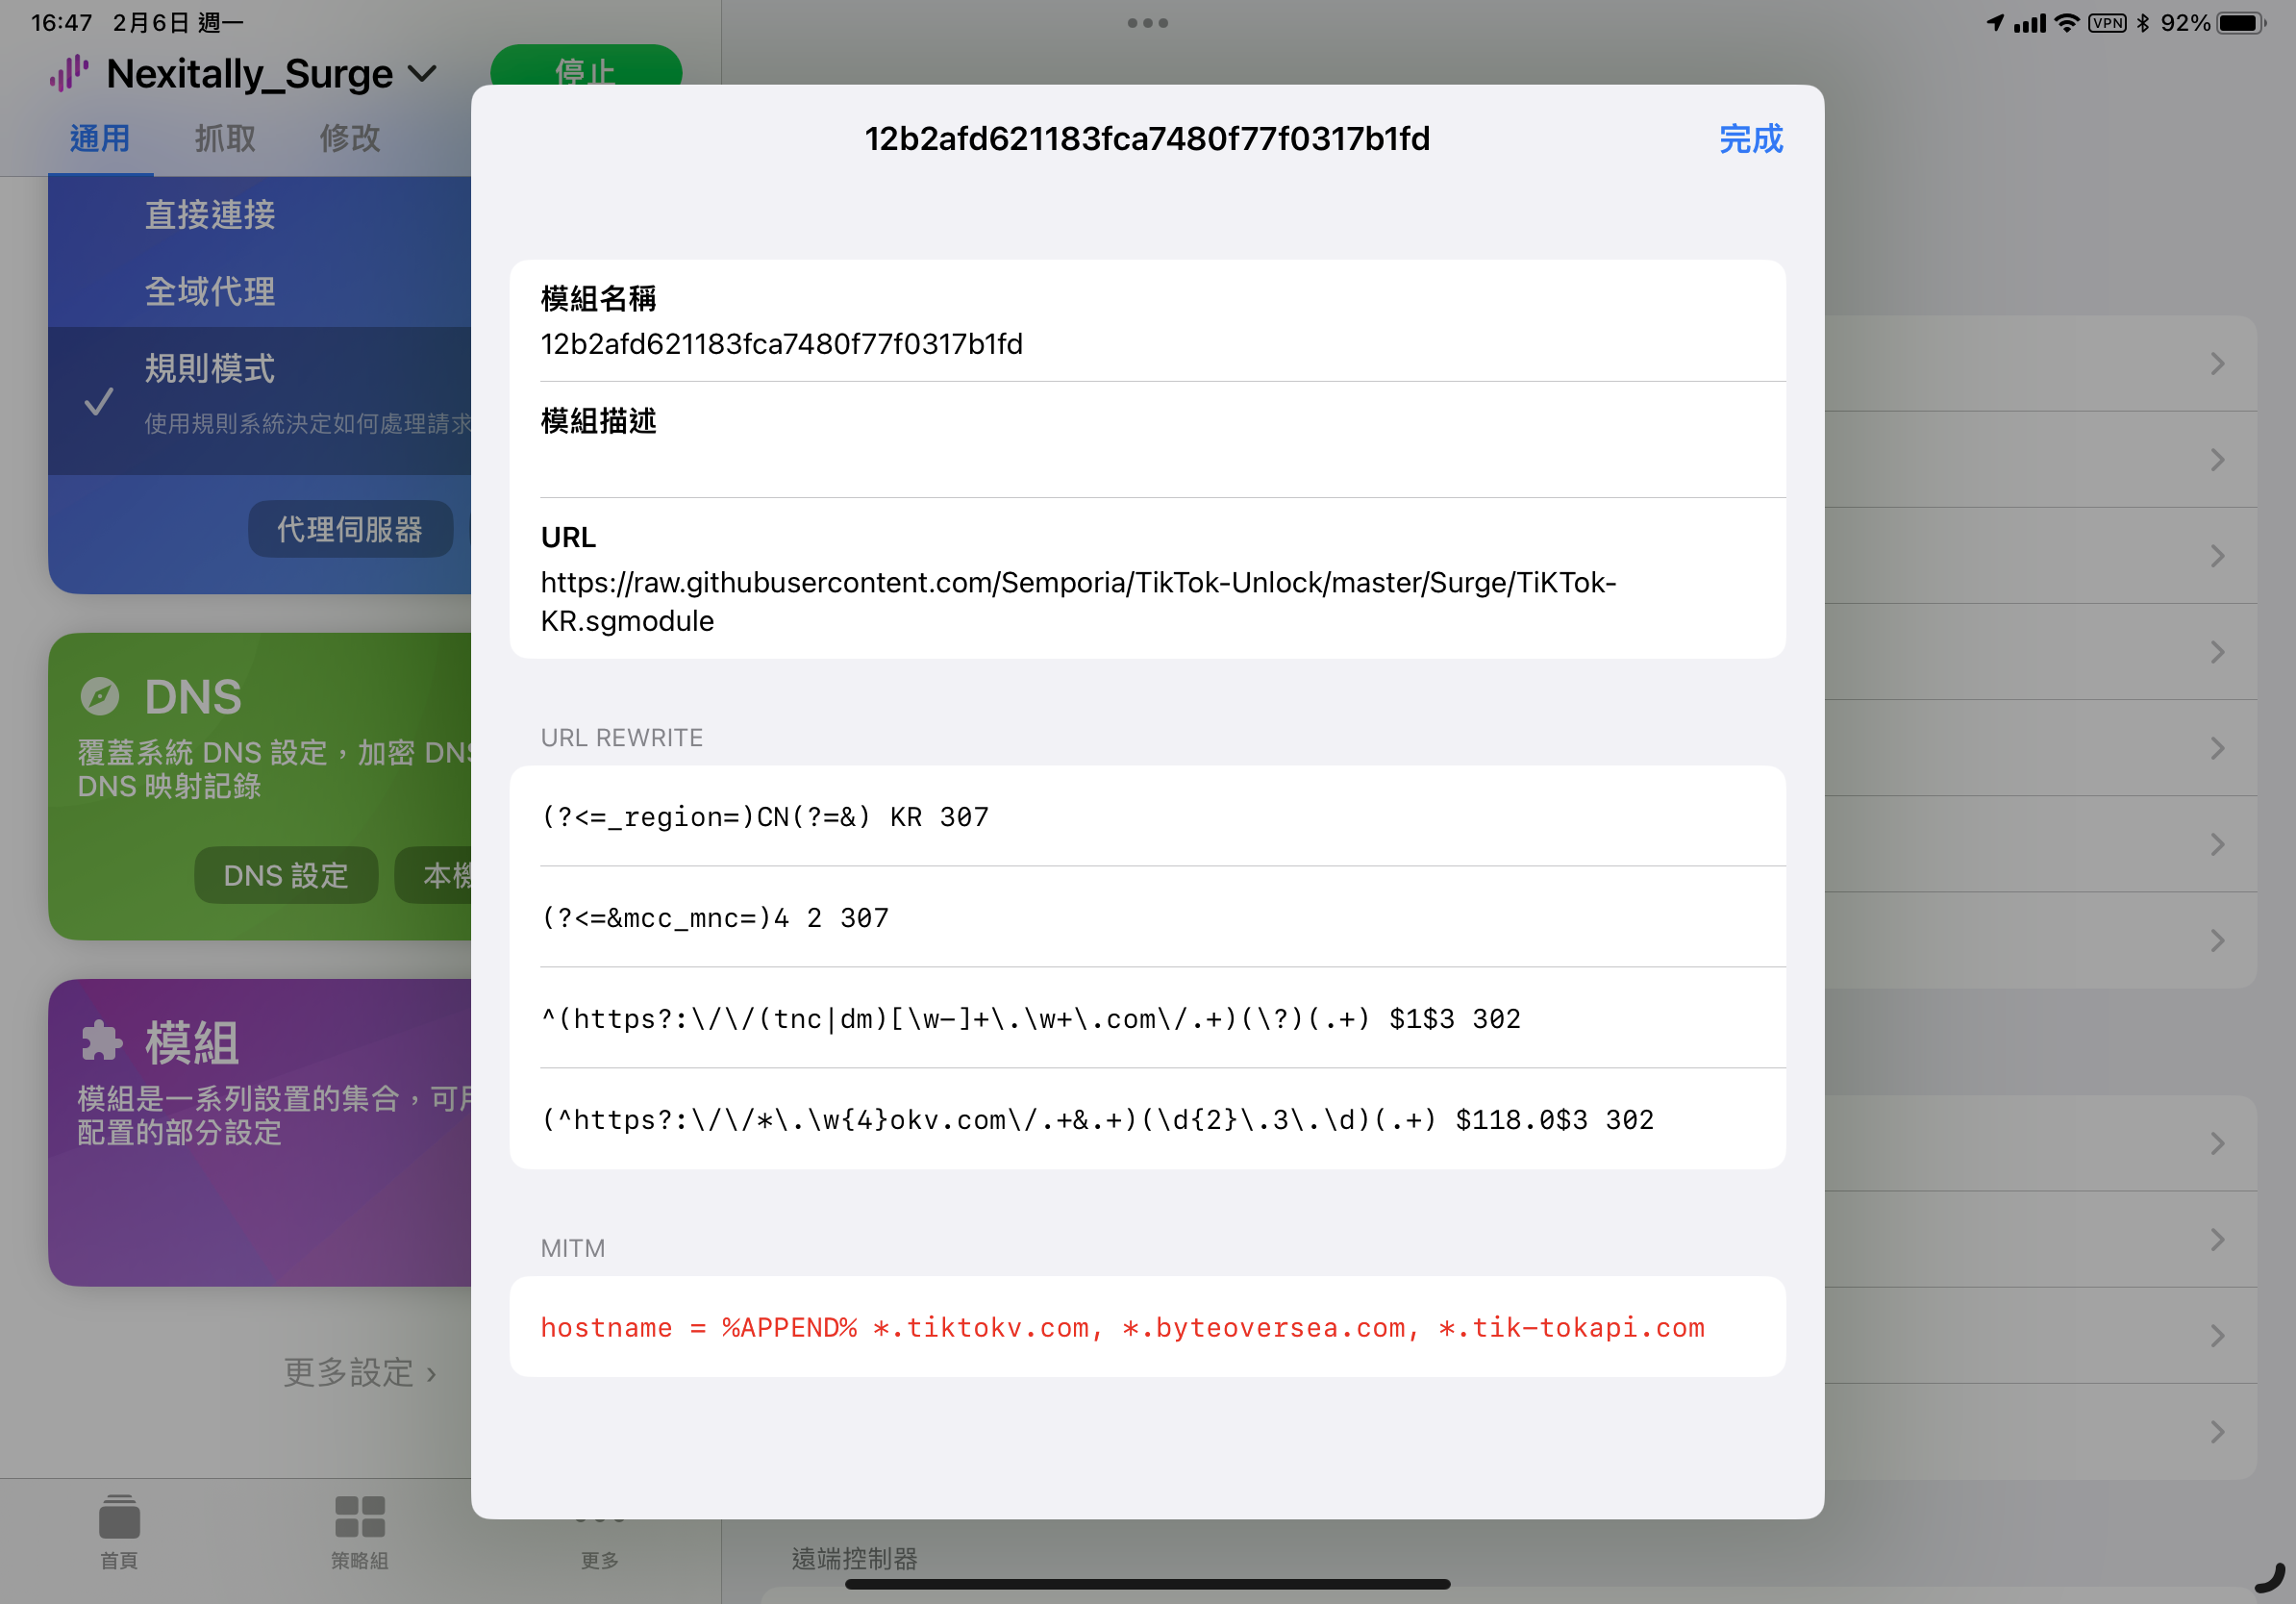Open DNS 設定
The width and height of the screenshot is (2296, 1604).
286,875
